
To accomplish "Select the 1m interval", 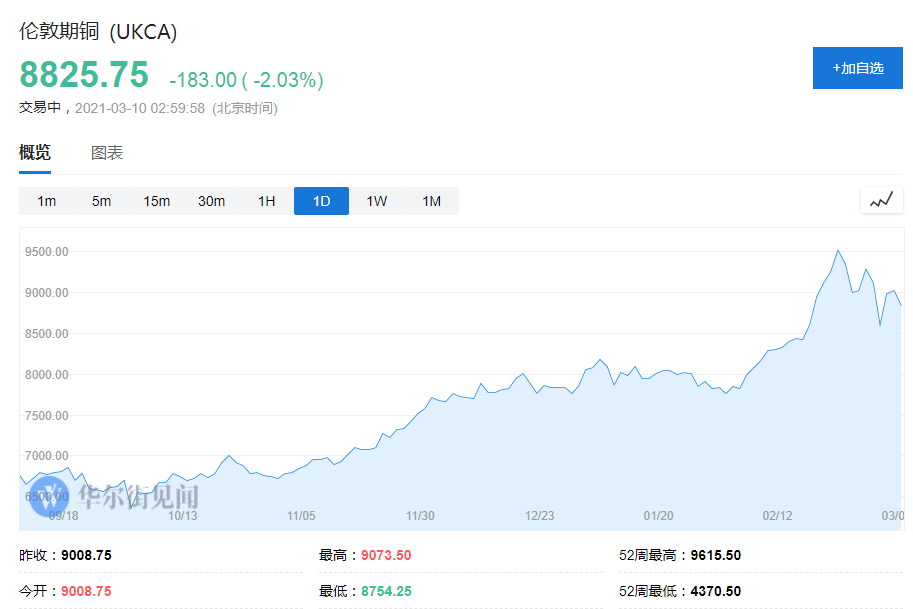I will click(46, 201).
